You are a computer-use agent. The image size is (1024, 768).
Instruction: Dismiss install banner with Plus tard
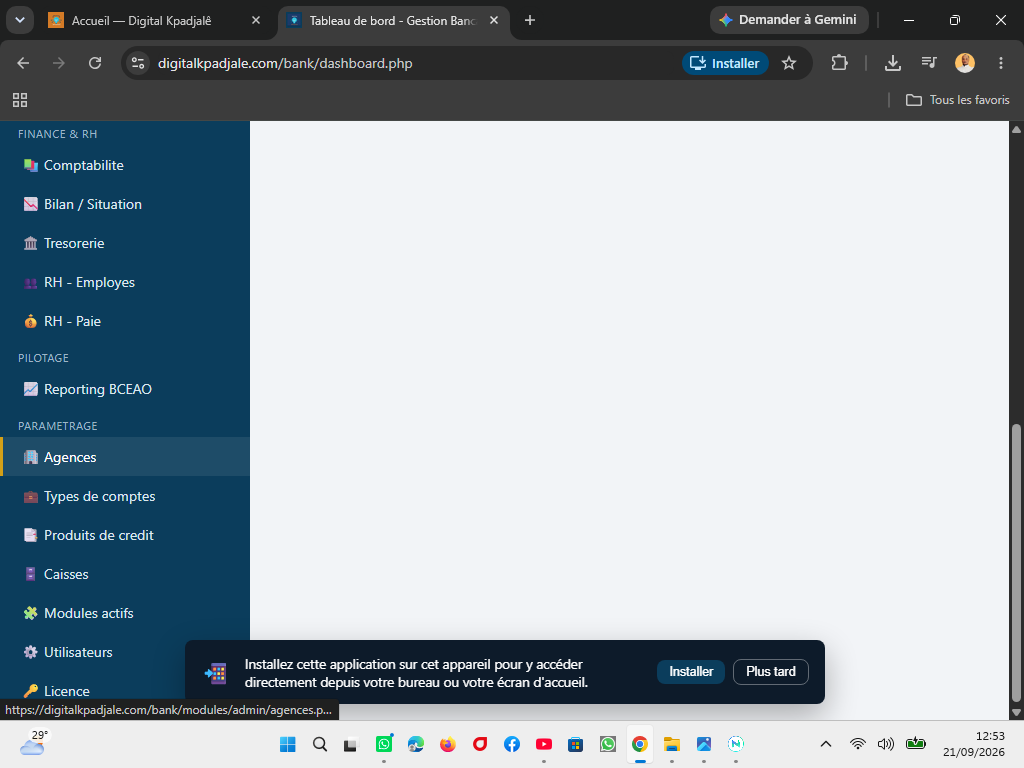(771, 671)
